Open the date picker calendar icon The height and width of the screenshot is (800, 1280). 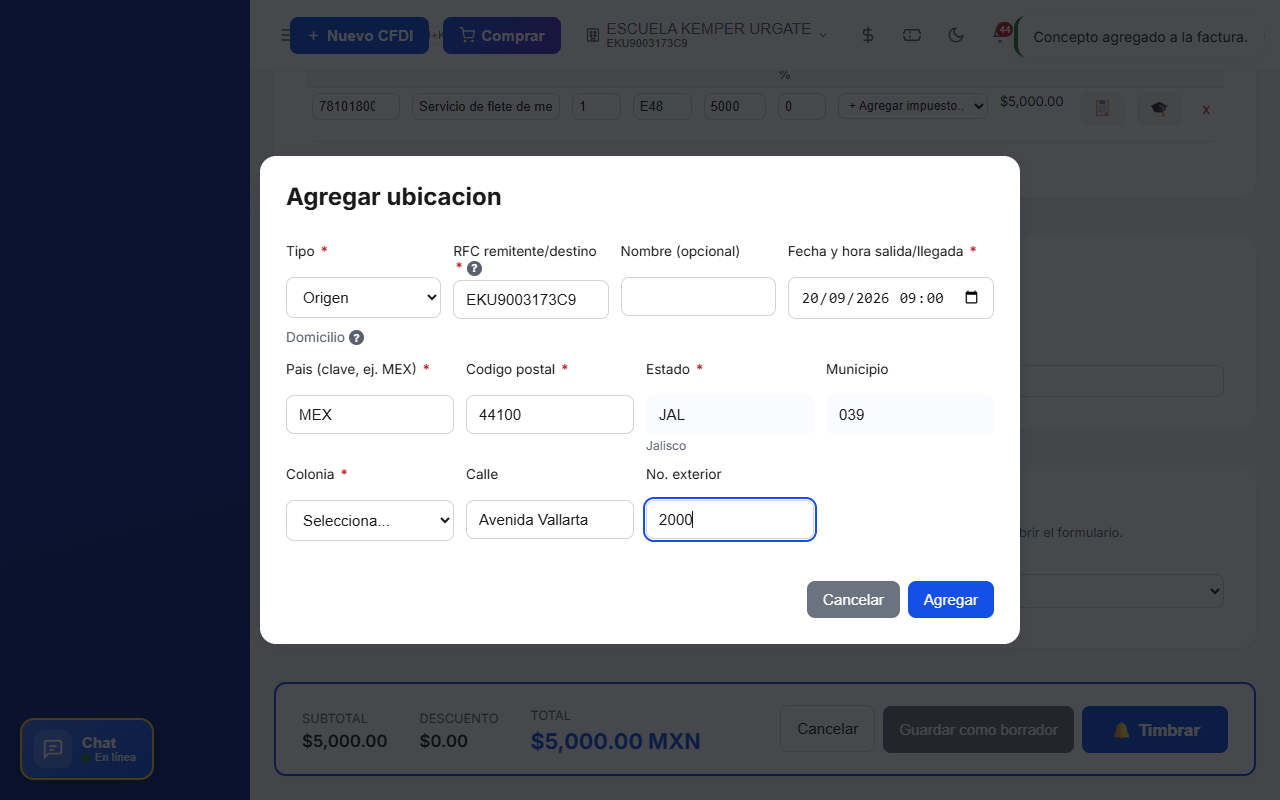(971, 298)
